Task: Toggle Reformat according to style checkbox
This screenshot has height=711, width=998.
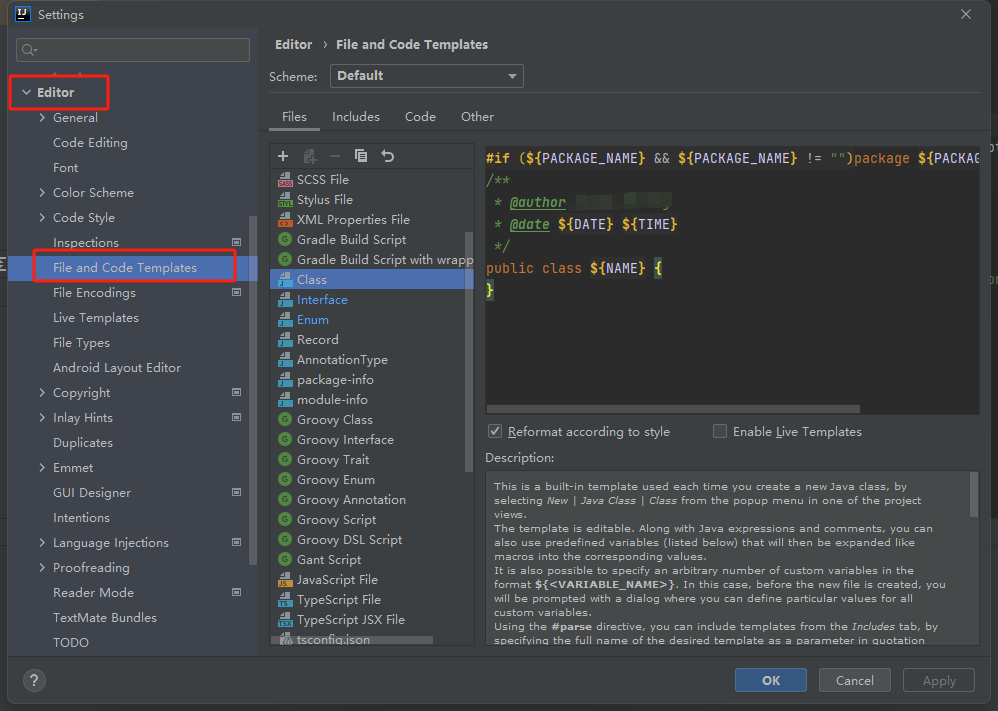Action: pos(495,432)
